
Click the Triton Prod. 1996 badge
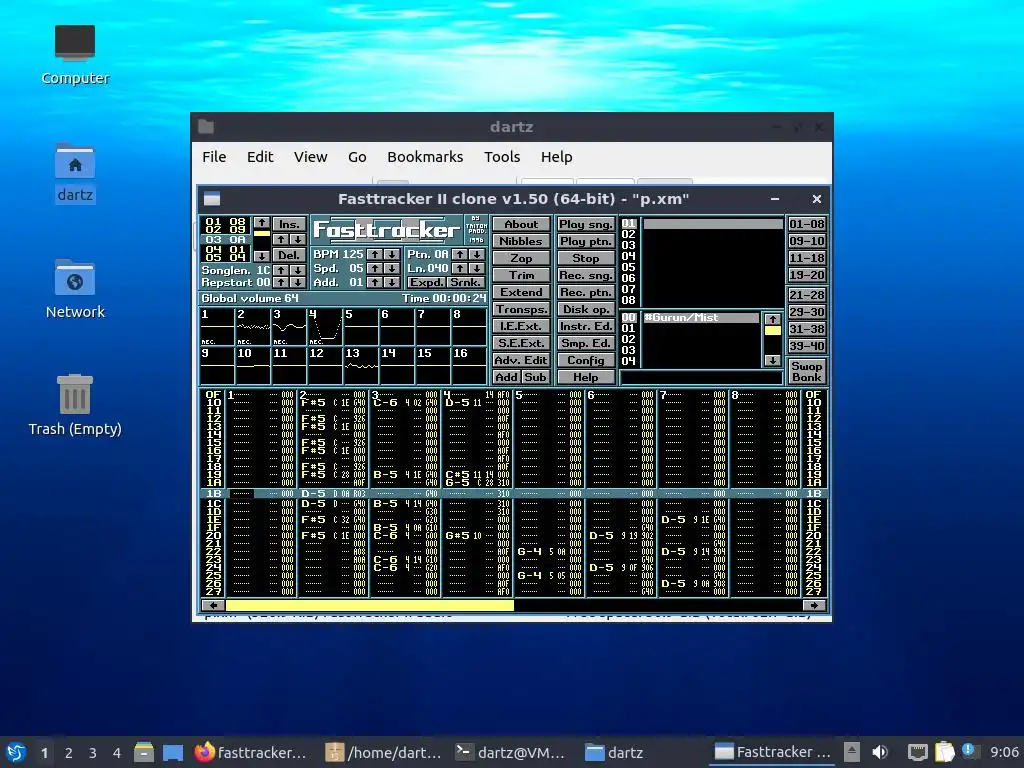click(476, 230)
